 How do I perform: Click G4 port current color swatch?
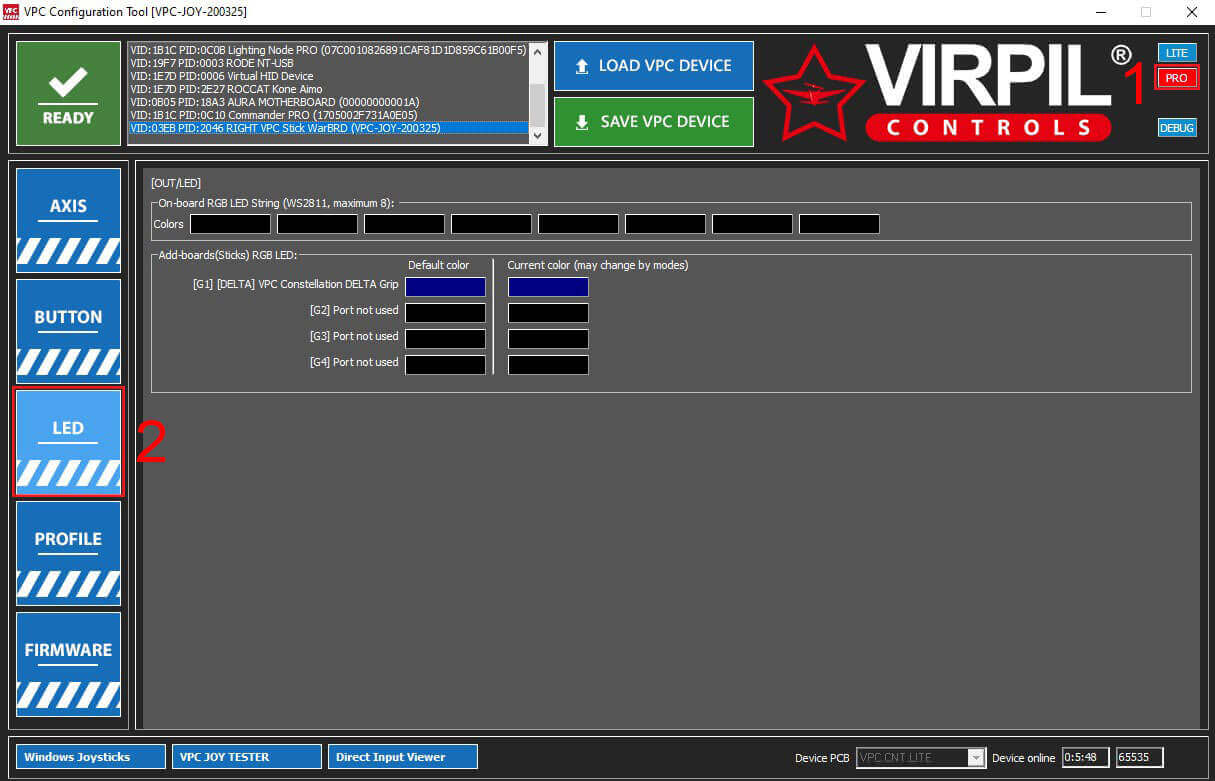click(x=548, y=365)
